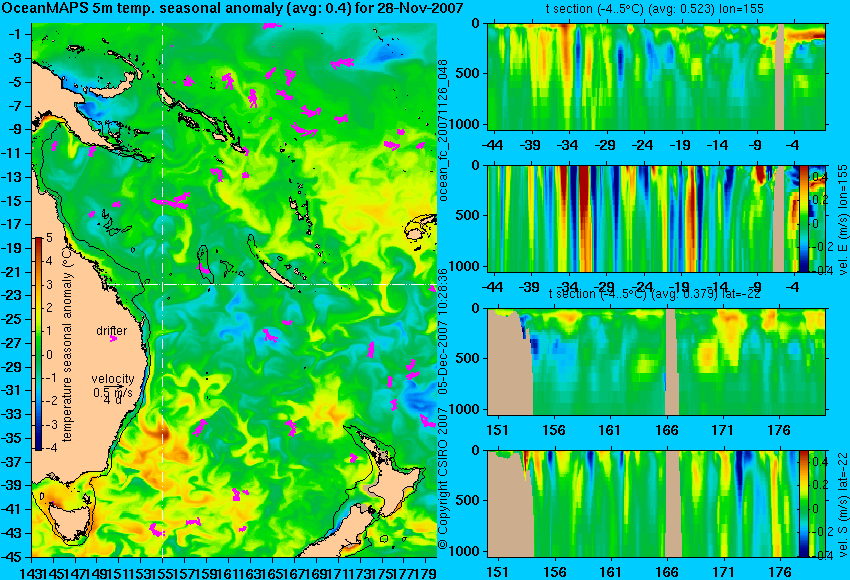
Task: Click the 't section (avg: 0.523) lon=155' heading
Action: 654,9
